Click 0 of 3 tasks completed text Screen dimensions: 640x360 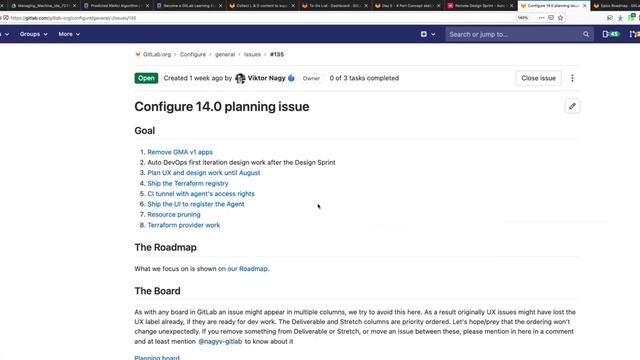coord(364,78)
